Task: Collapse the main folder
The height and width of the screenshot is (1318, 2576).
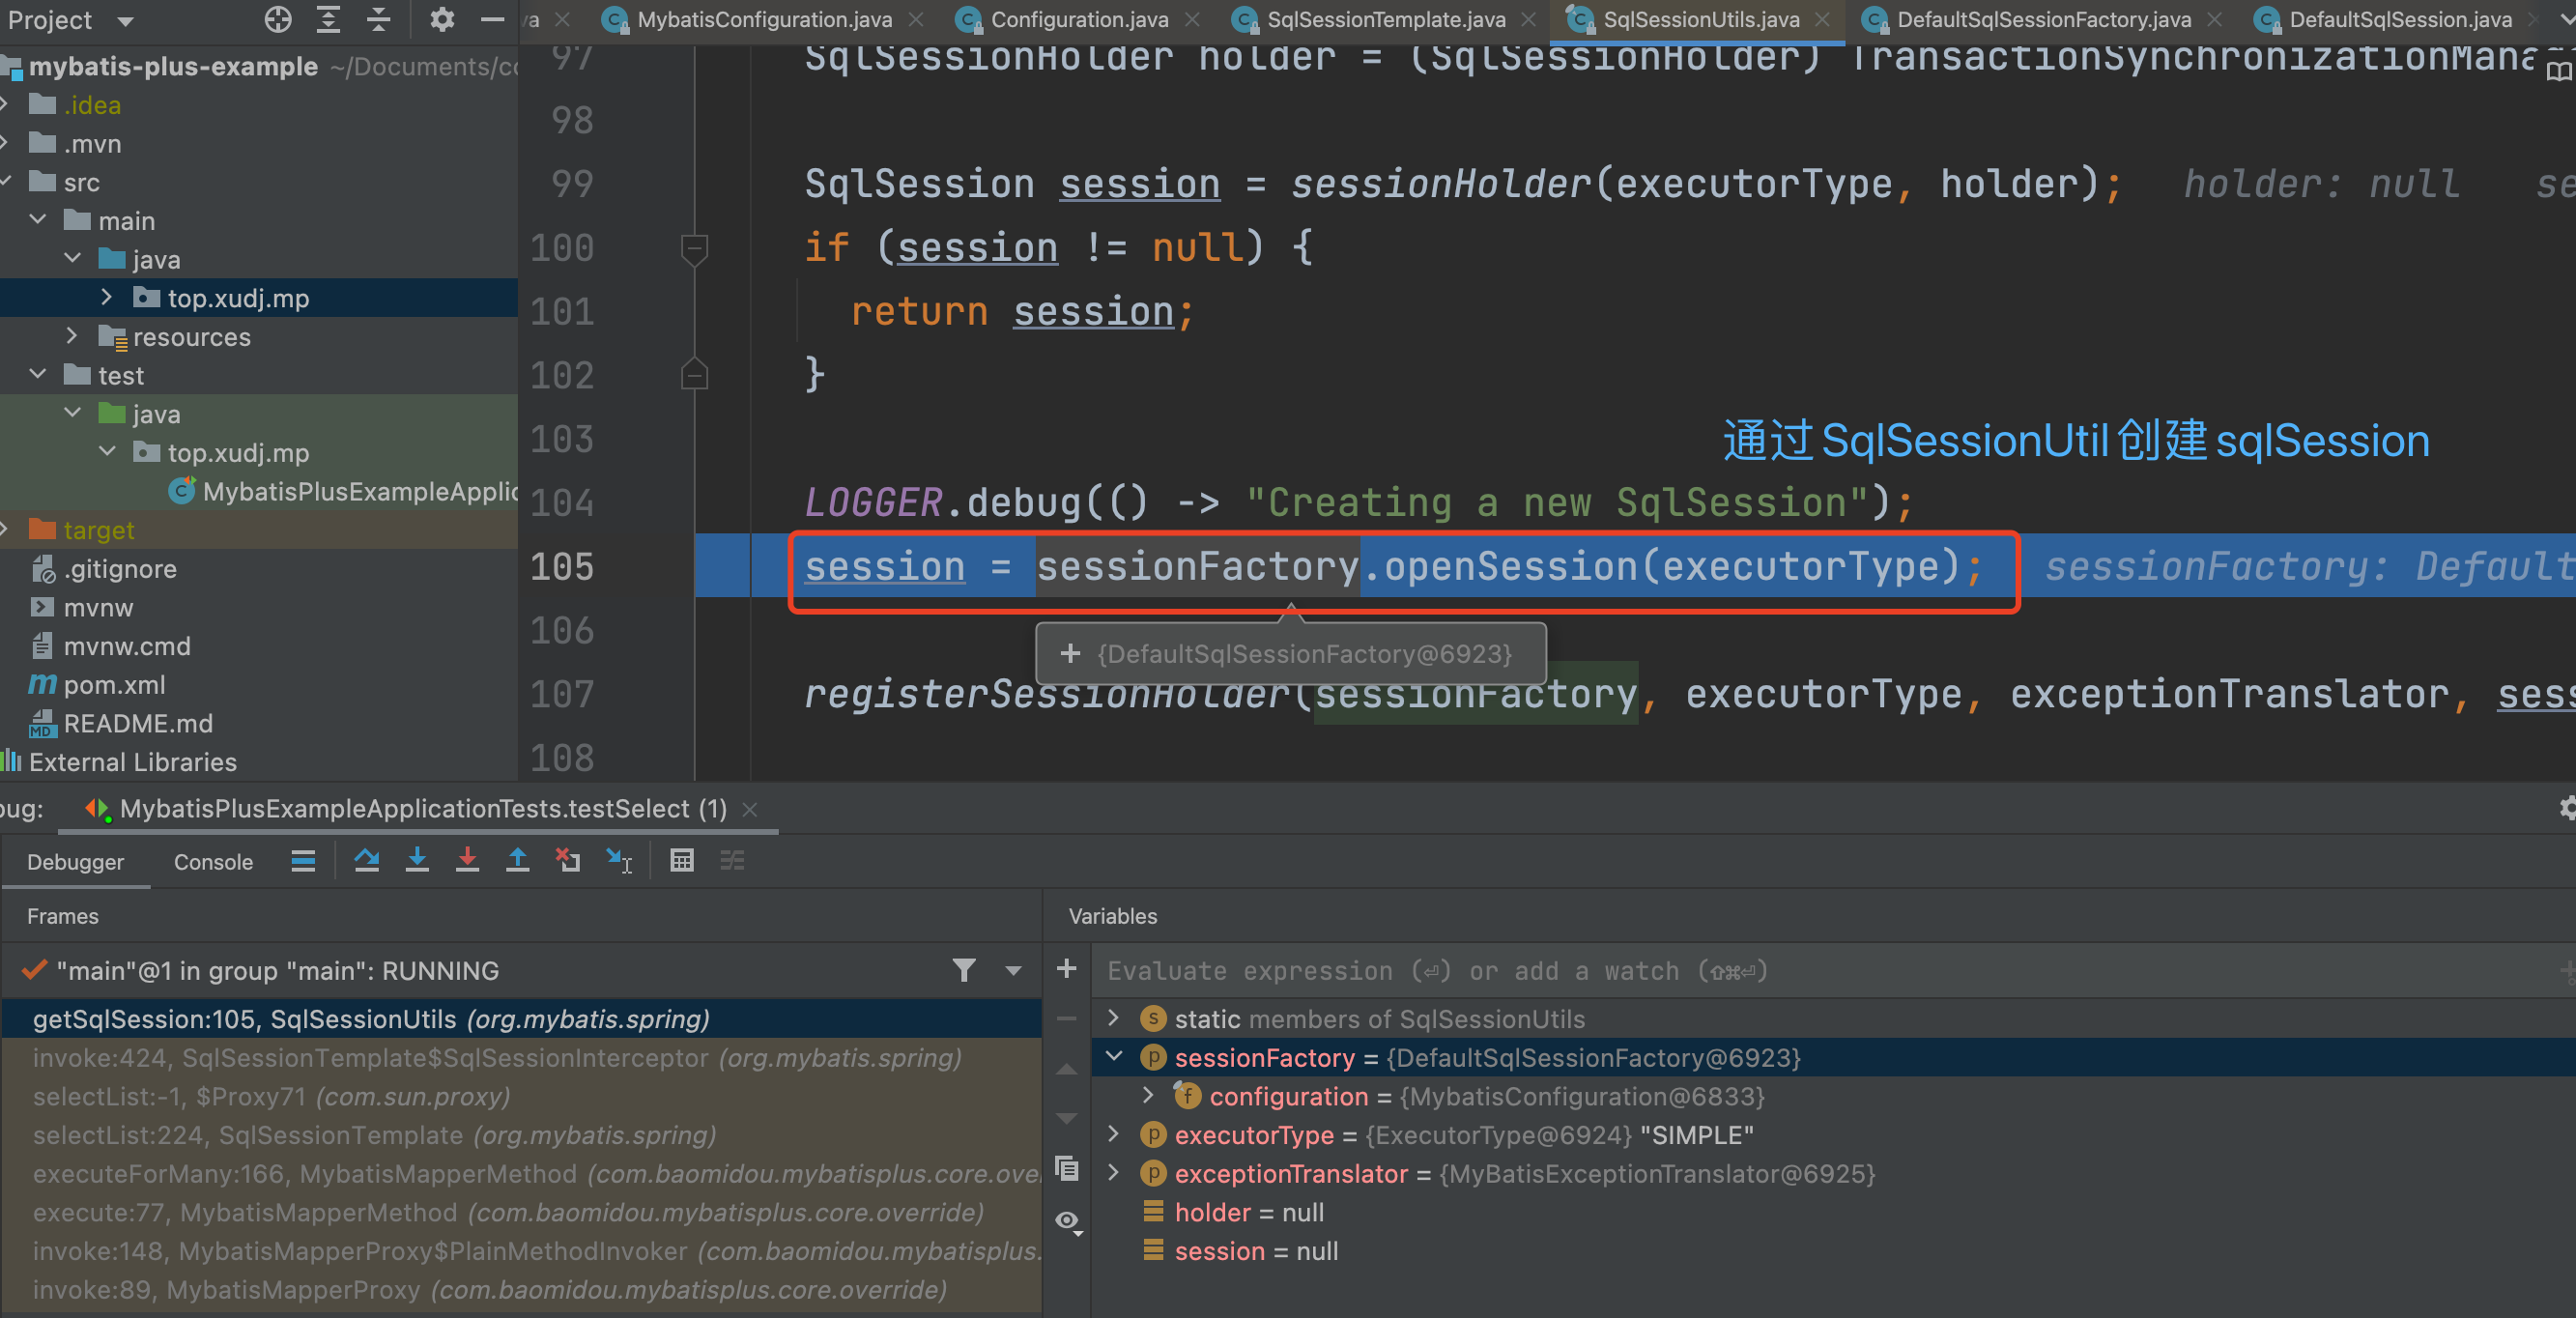Action: click(38, 220)
